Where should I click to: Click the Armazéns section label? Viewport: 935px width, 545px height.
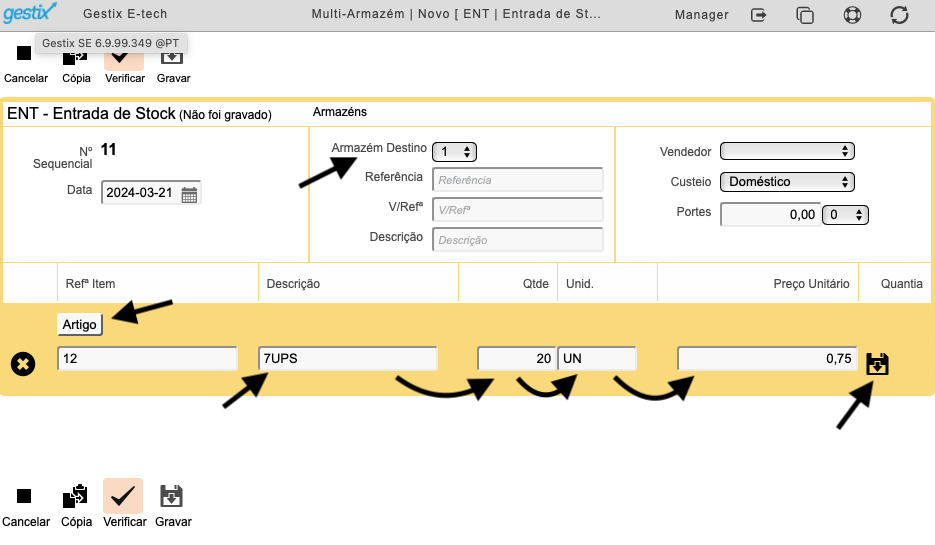click(340, 112)
